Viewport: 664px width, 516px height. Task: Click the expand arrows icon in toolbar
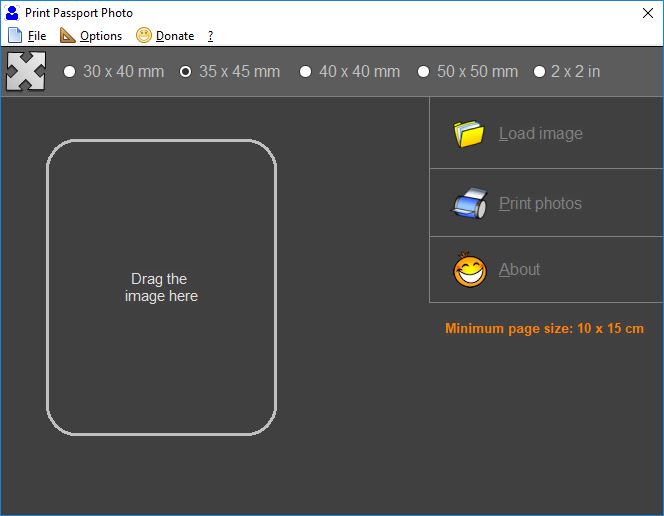[x=26, y=72]
